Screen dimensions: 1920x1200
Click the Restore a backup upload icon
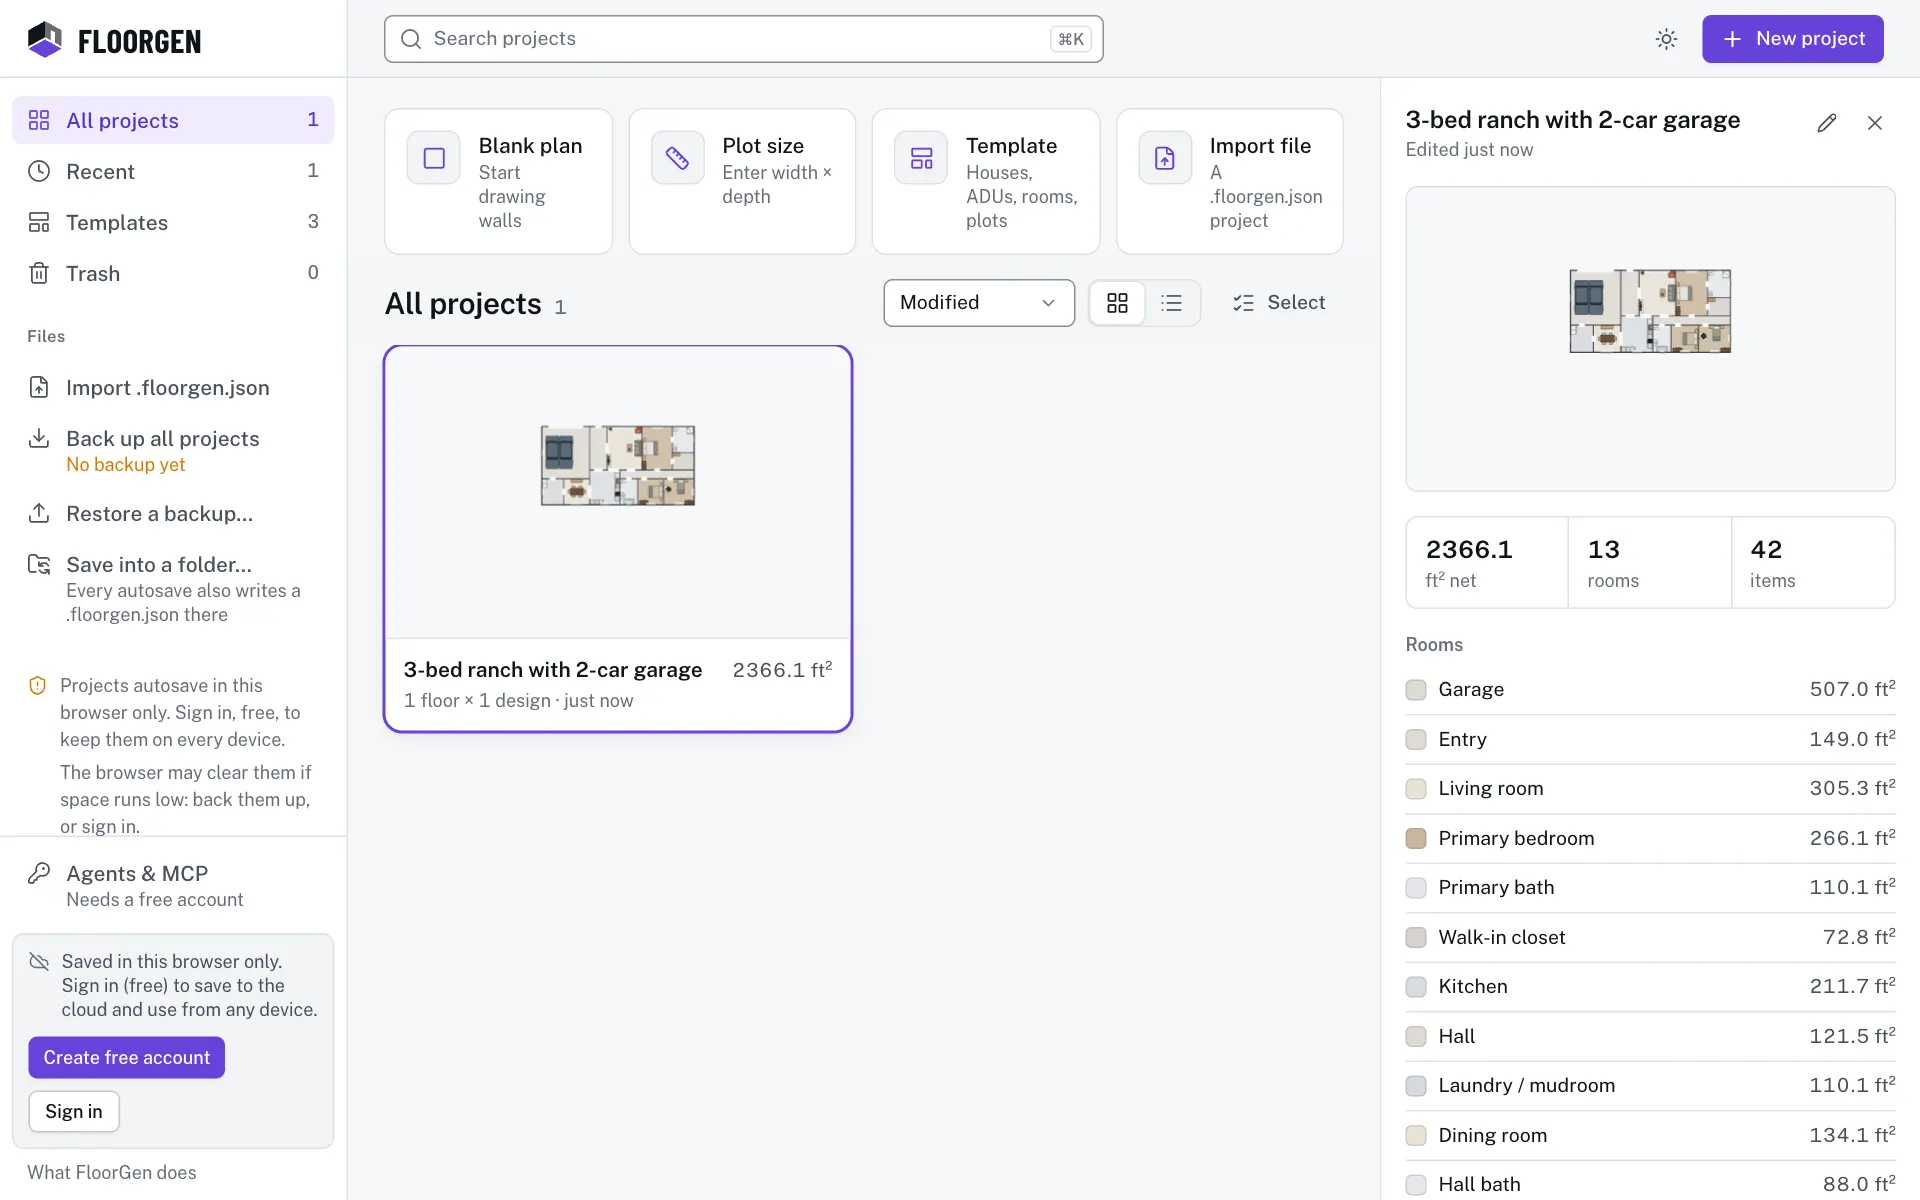(39, 513)
